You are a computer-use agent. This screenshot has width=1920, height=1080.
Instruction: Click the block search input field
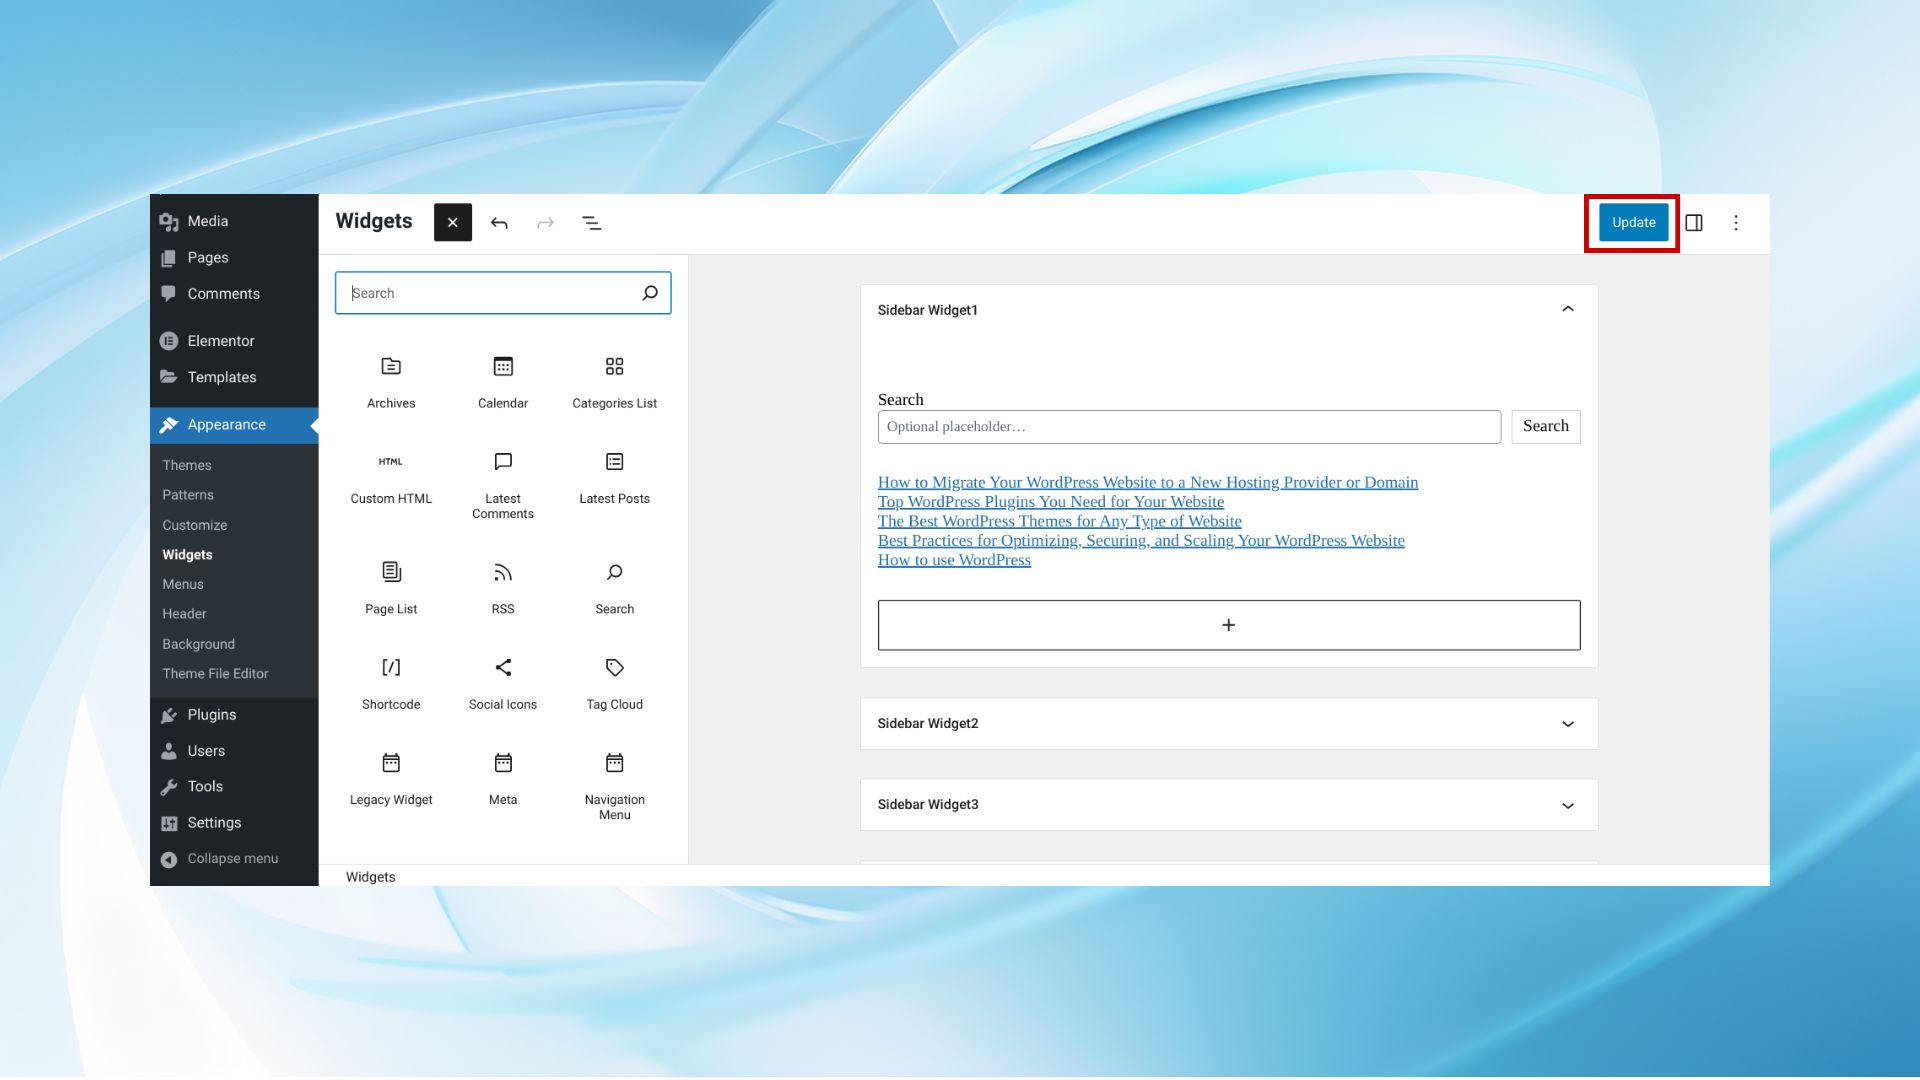(x=490, y=293)
